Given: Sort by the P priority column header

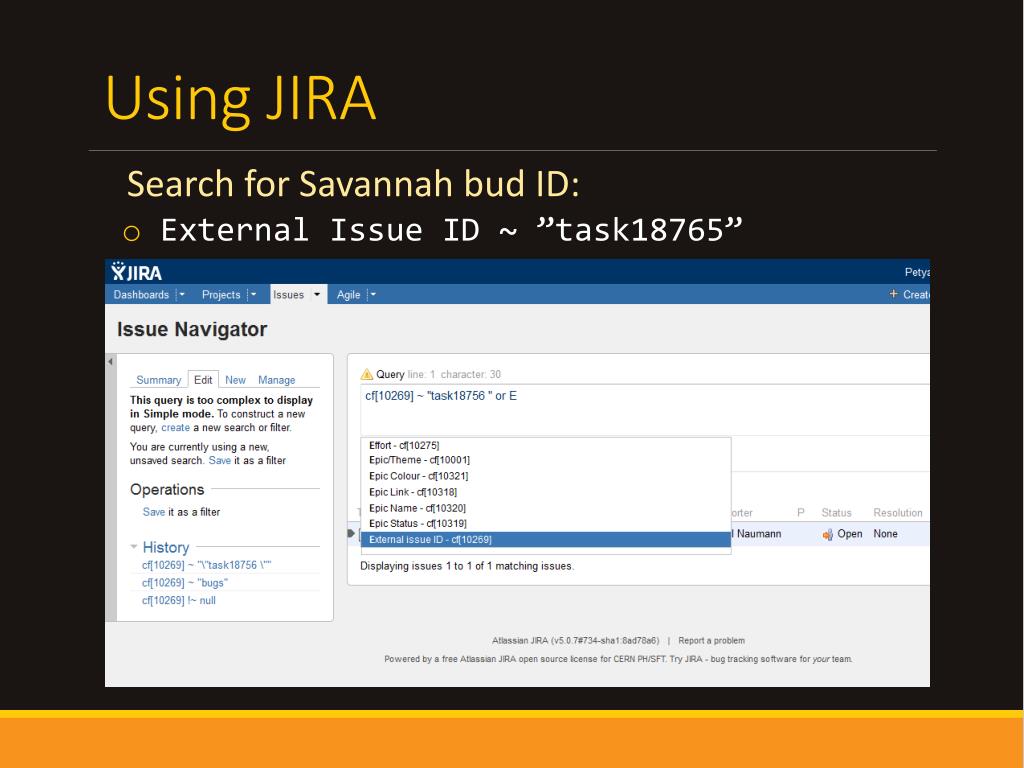Looking at the screenshot, I should coord(801,513).
